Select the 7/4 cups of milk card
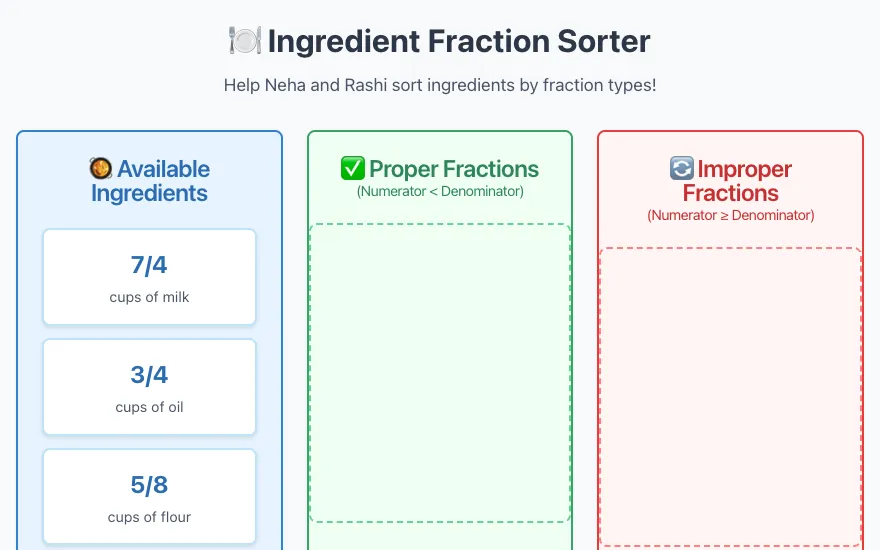880x550 pixels. tap(149, 277)
